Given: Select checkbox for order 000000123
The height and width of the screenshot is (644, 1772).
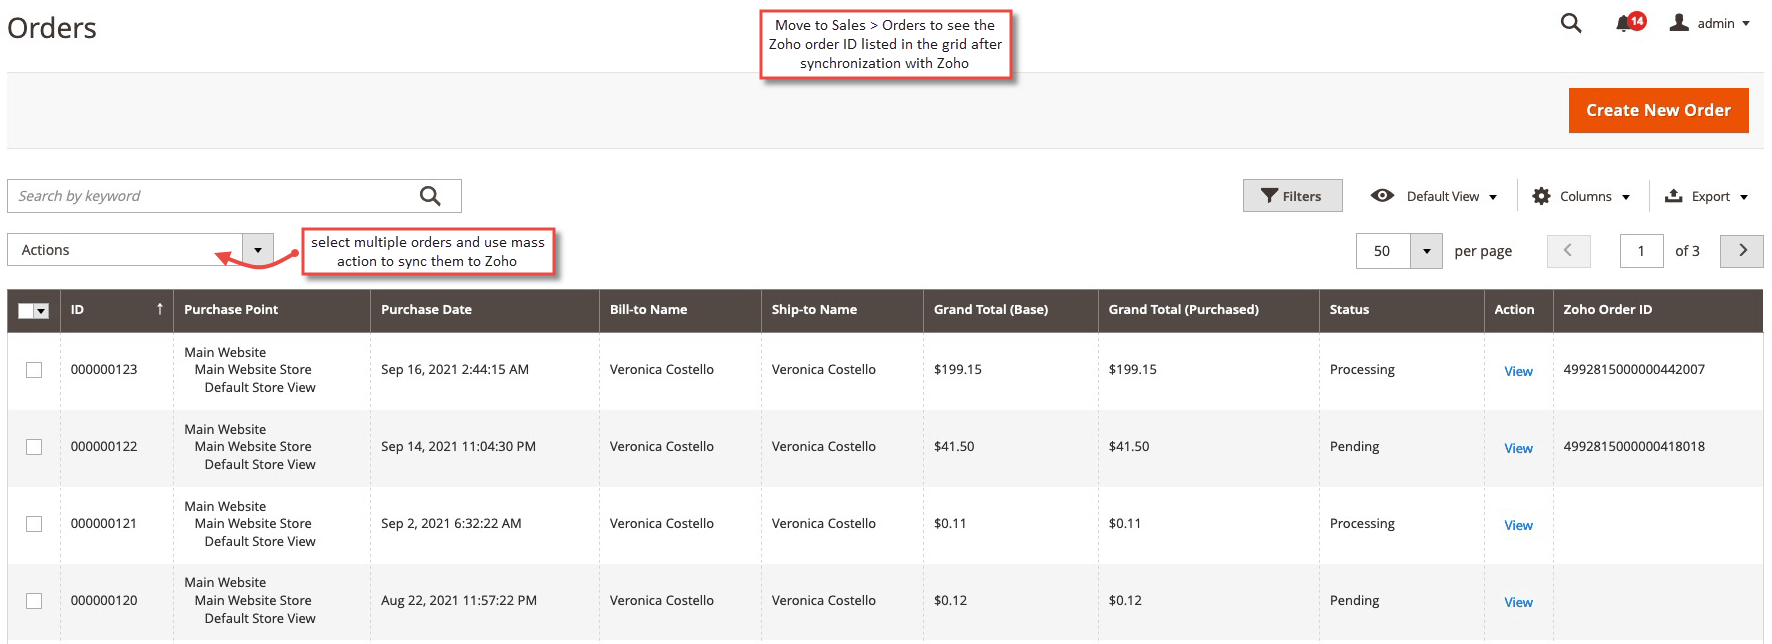Looking at the screenshot, I should [34, 370].
